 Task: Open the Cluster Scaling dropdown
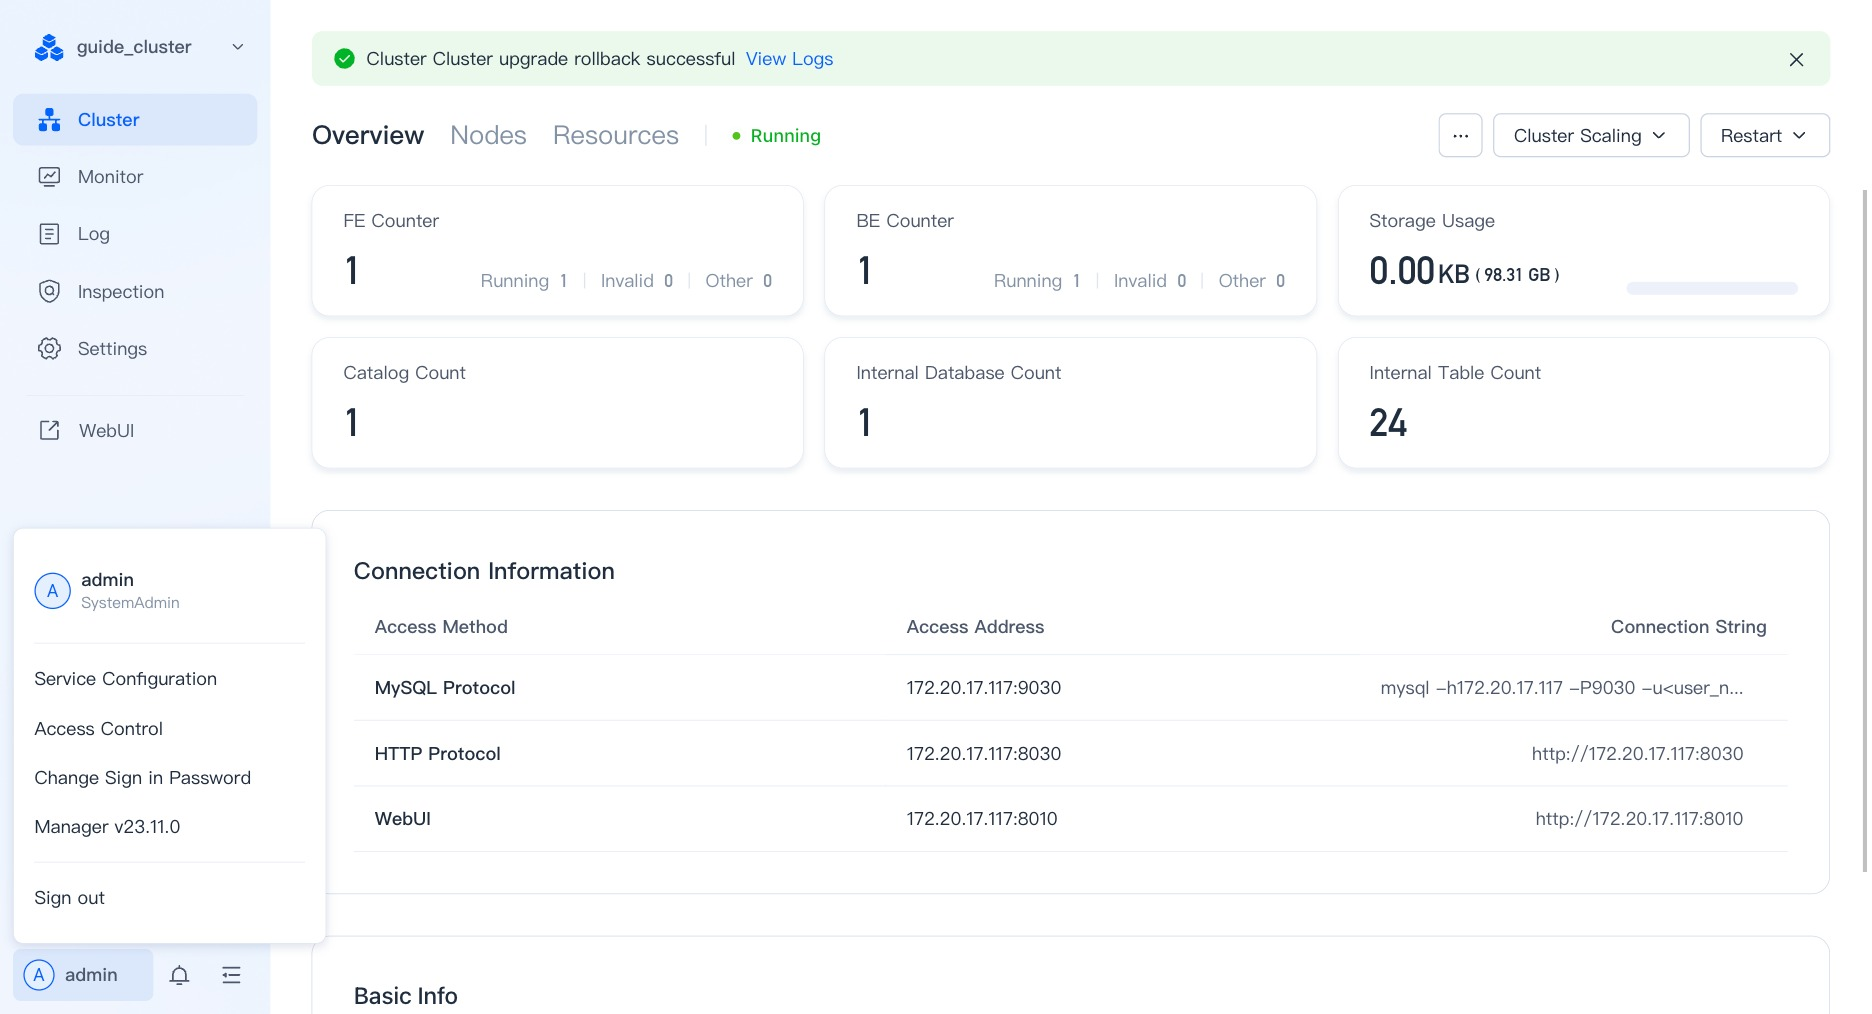coord(1590,135)
